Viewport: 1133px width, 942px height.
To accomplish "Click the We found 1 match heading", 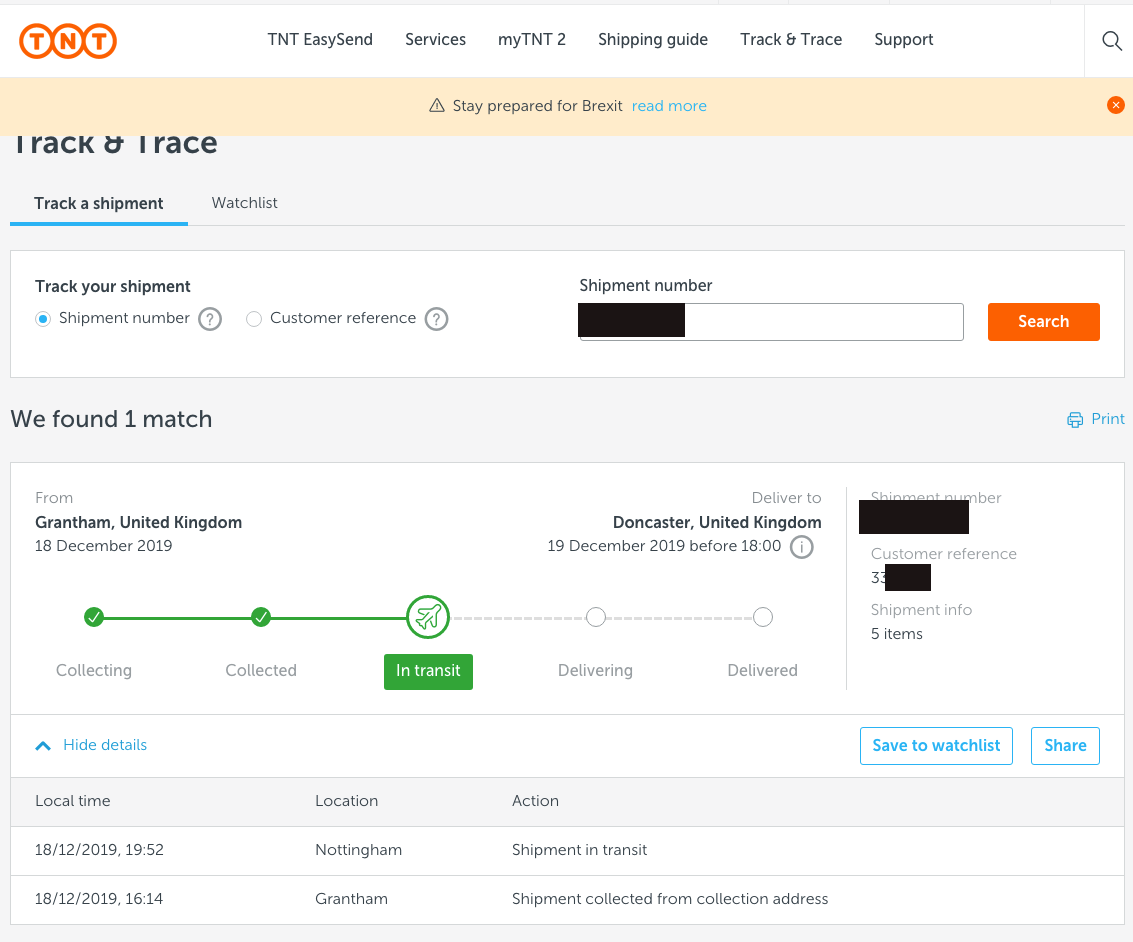I will pos(111,420).
